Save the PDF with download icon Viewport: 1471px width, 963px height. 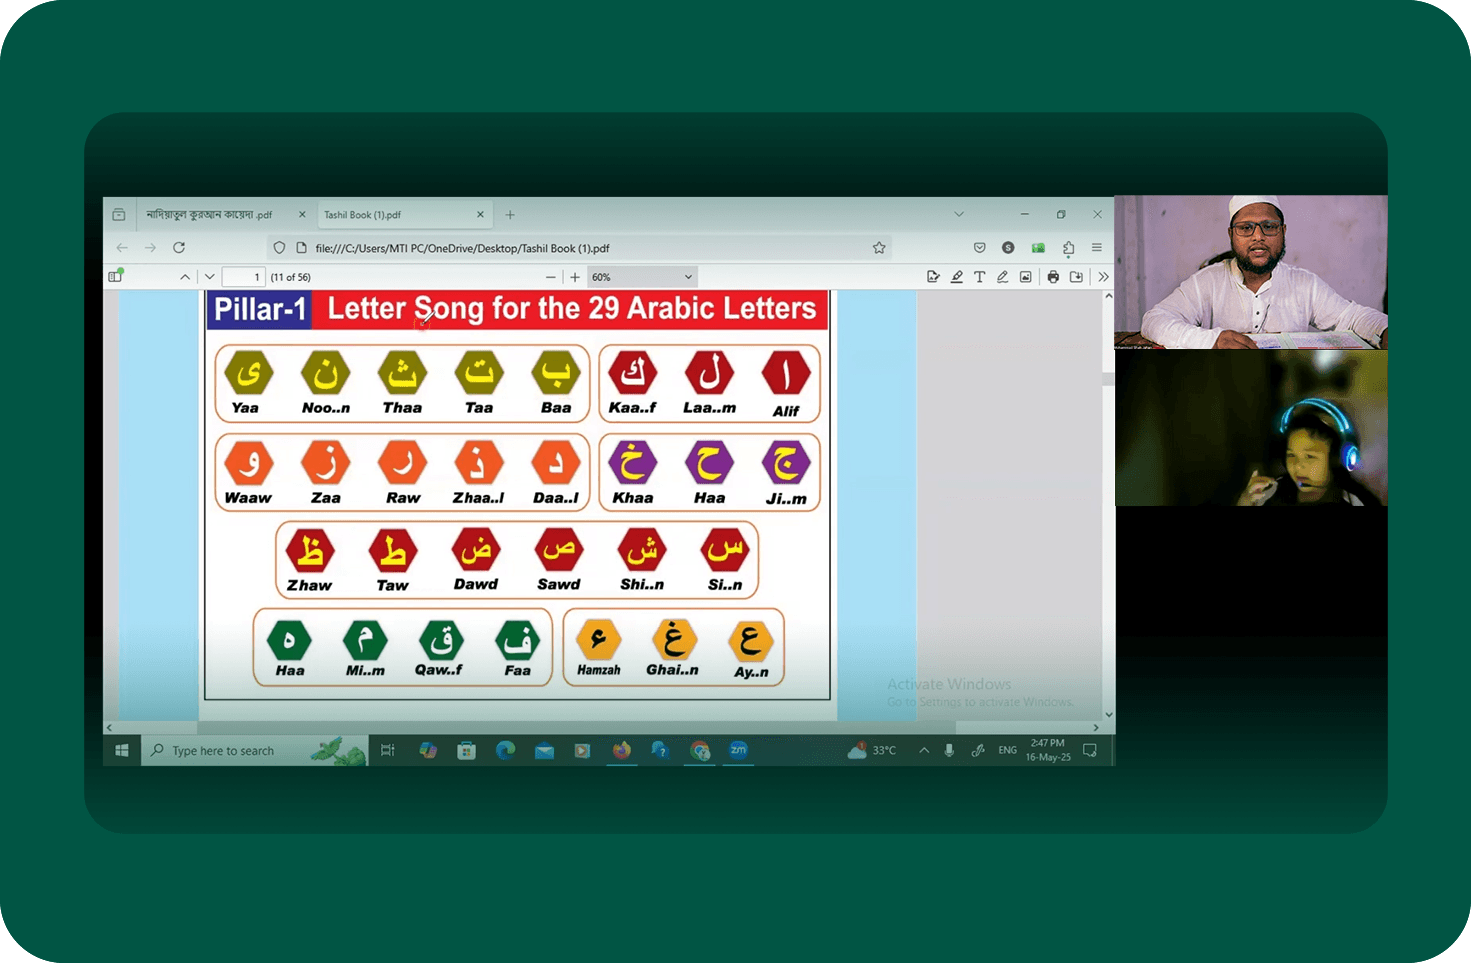1076,277
